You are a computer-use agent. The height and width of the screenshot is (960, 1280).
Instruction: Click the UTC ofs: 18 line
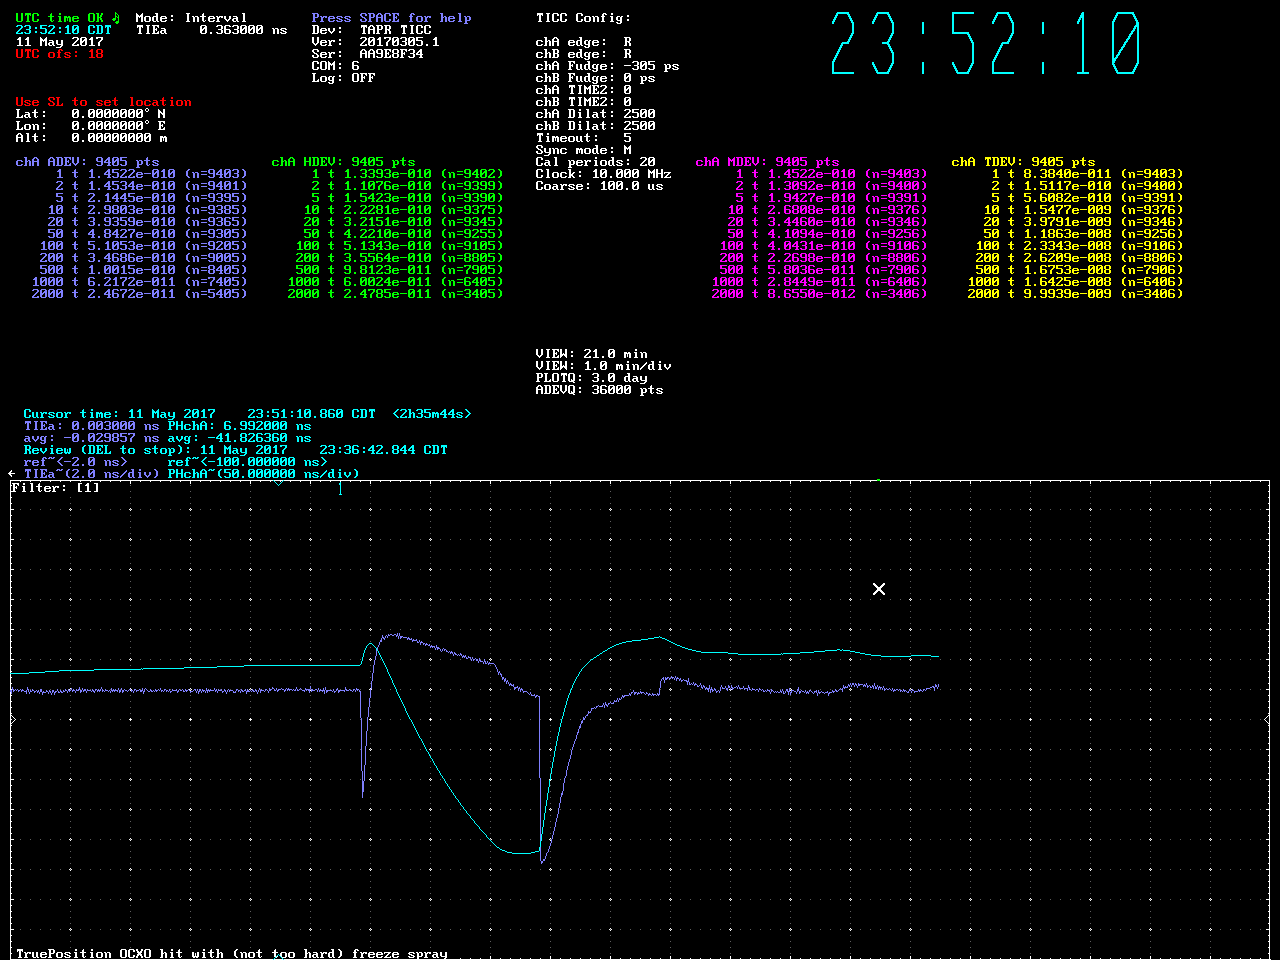coord(59,54)
